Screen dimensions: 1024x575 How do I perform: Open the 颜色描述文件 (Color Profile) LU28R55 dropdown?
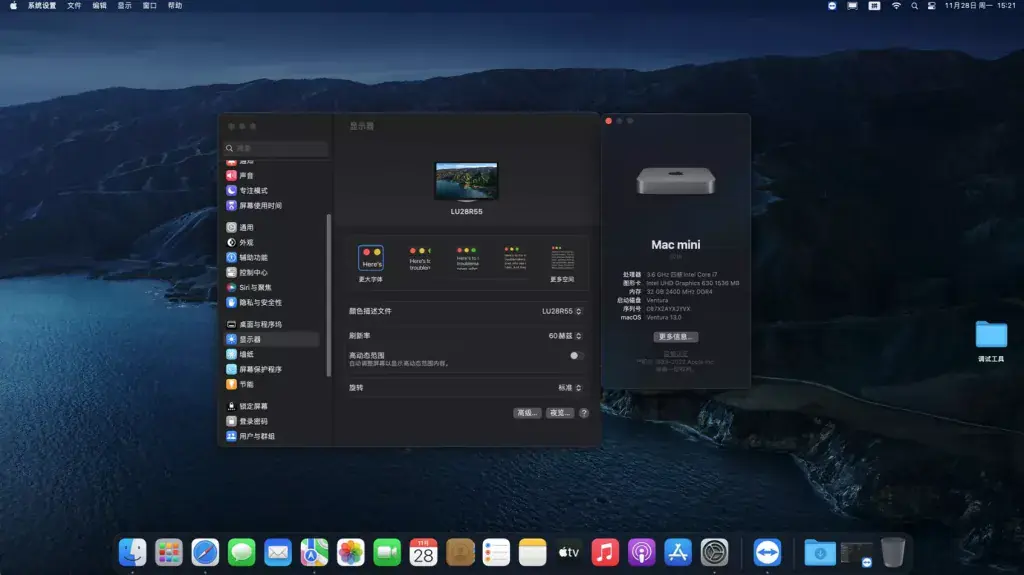562,312
